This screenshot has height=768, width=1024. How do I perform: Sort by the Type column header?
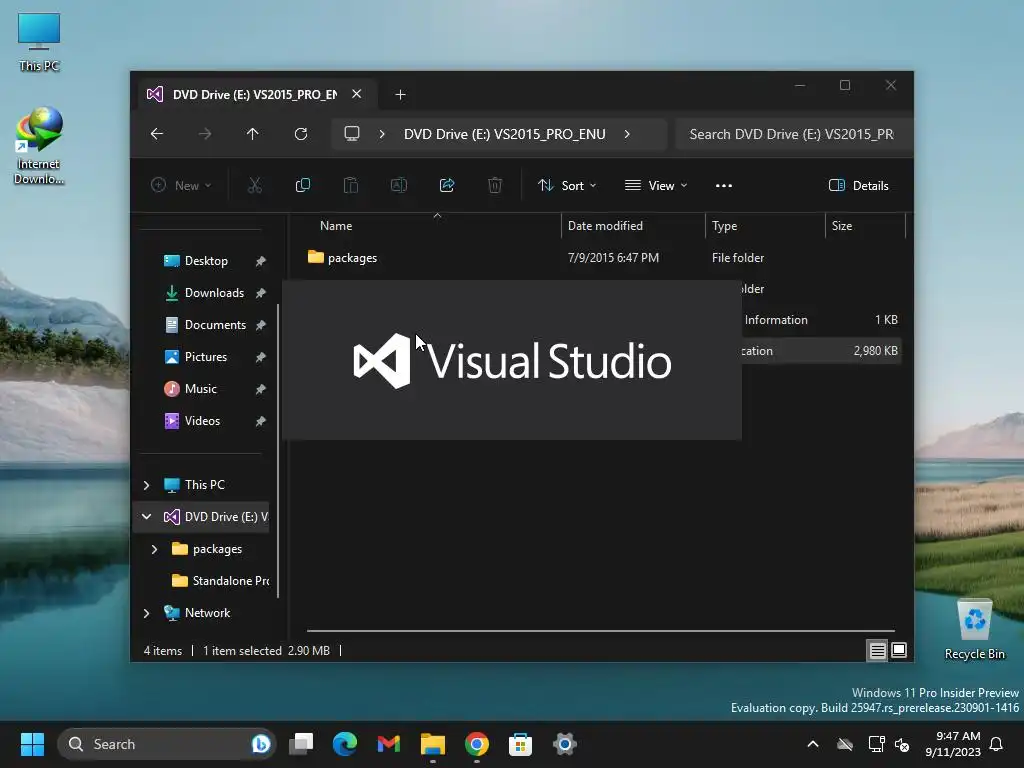coord(724,226)
